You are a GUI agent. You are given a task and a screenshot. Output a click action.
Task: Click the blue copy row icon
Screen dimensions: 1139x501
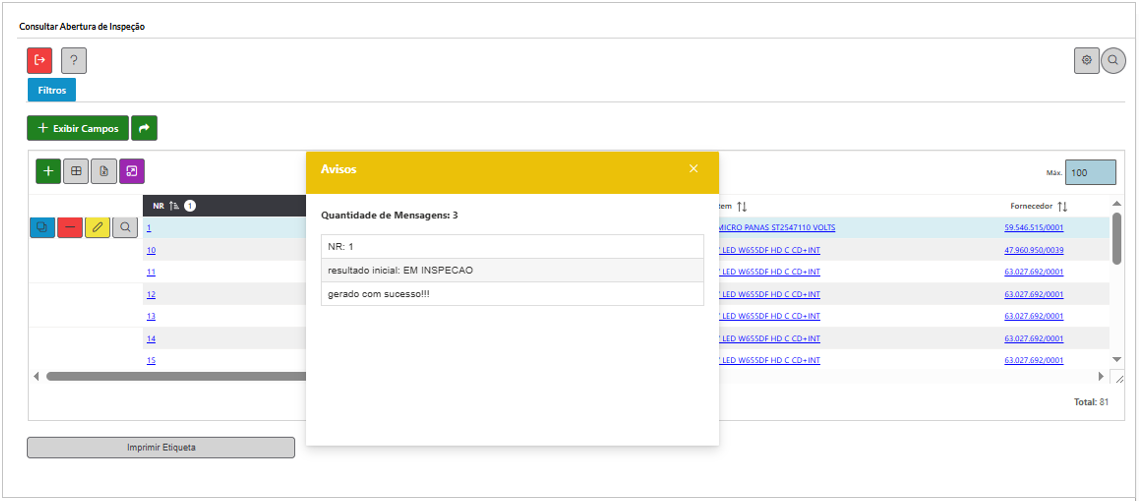click(x=42, y=228)
